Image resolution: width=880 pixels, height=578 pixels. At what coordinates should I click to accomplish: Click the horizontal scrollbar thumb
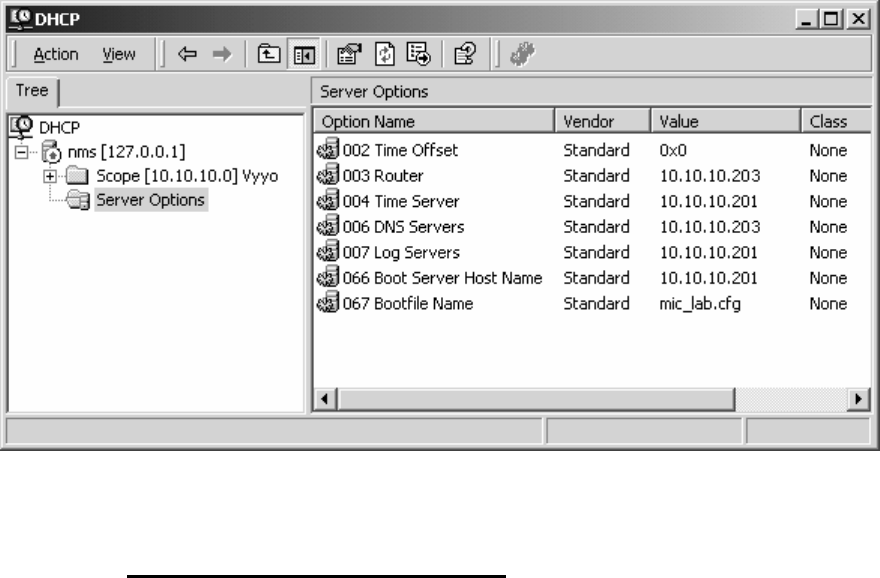(535, 399)
